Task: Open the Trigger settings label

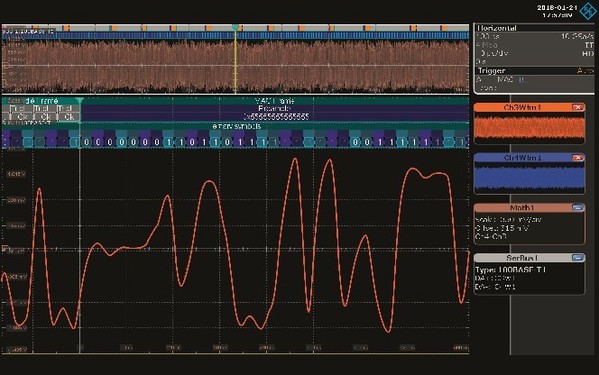Action: [x=491, y=71]
